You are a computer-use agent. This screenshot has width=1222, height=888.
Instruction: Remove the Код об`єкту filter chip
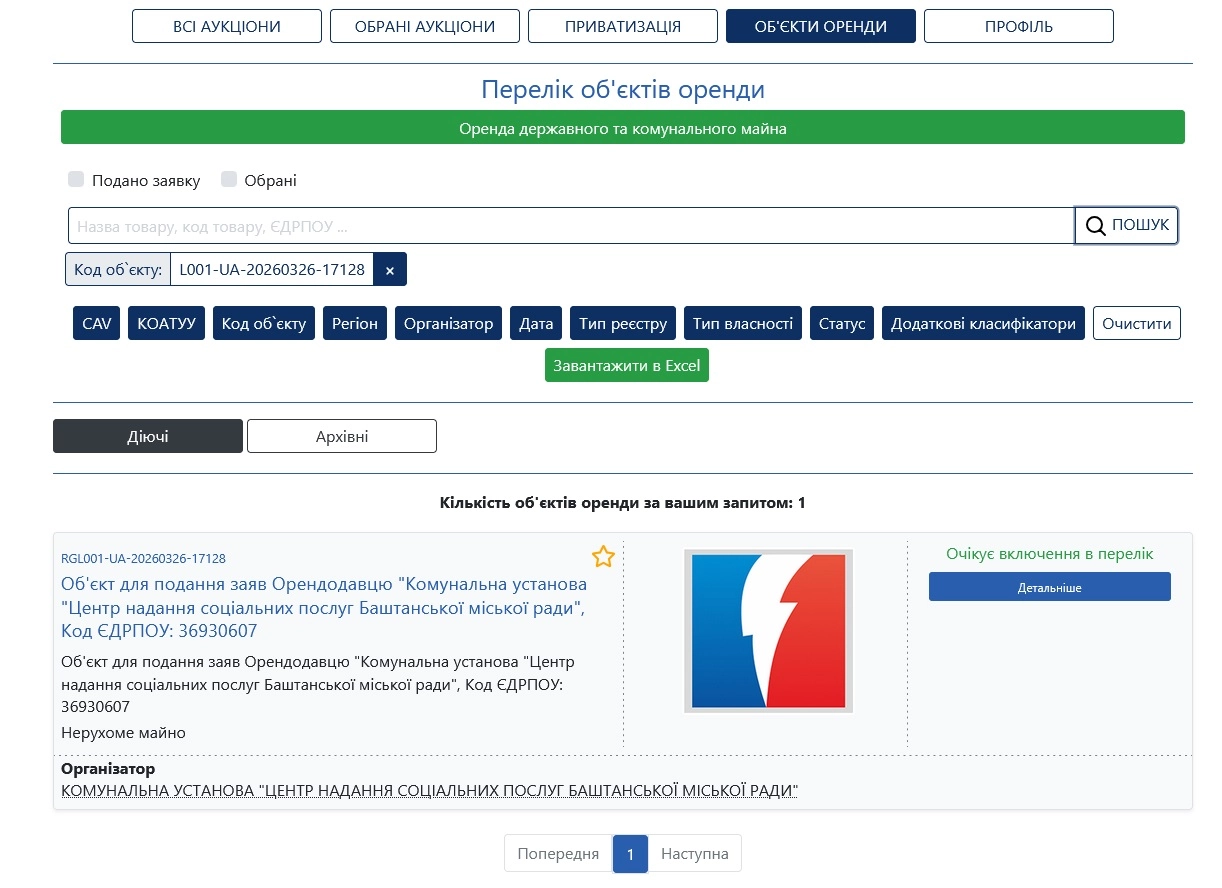(x=390, y=270)
